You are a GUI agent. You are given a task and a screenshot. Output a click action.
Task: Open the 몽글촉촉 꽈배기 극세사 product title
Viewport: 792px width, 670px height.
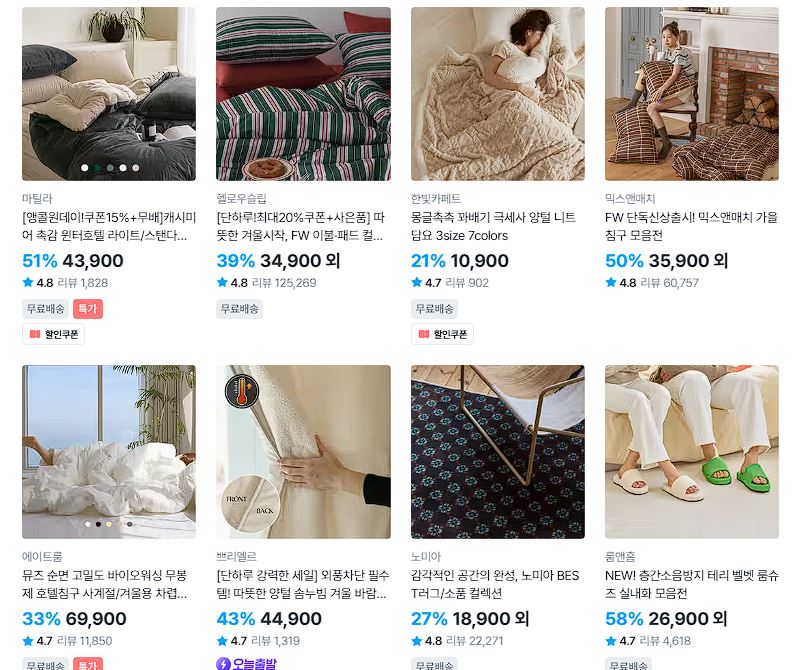(493, 226)
